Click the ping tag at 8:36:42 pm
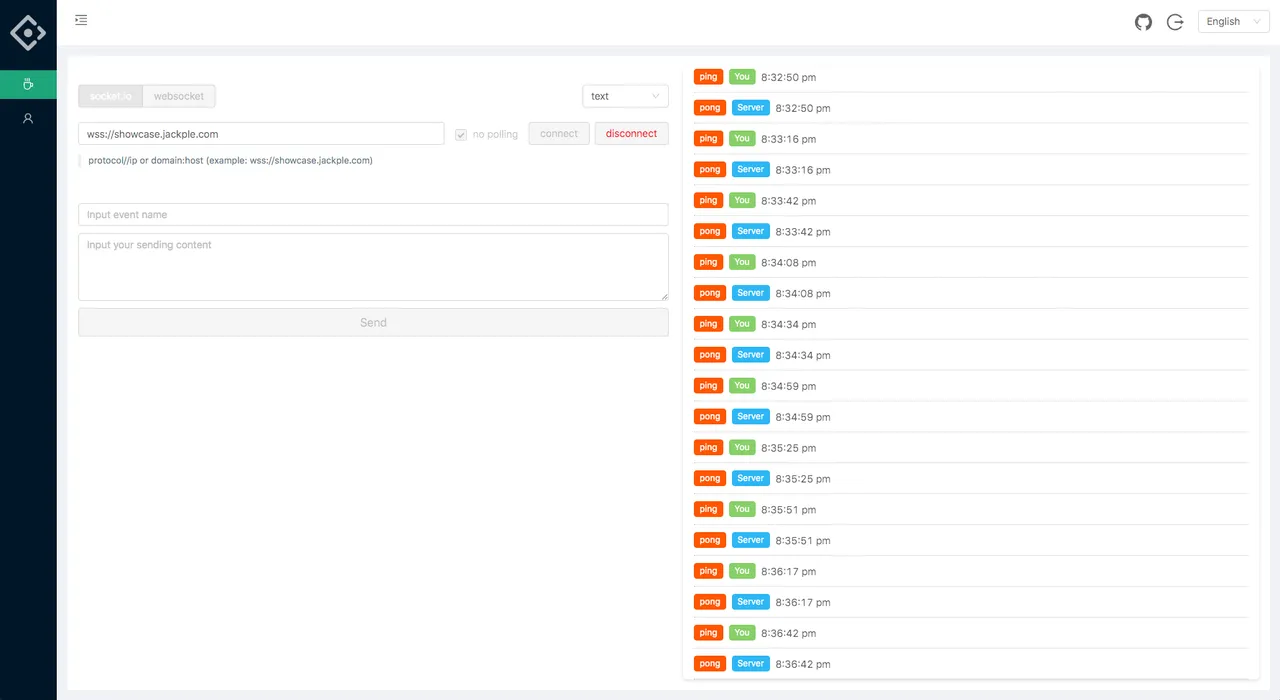The image size is (1280, 700). coord(709,633)
